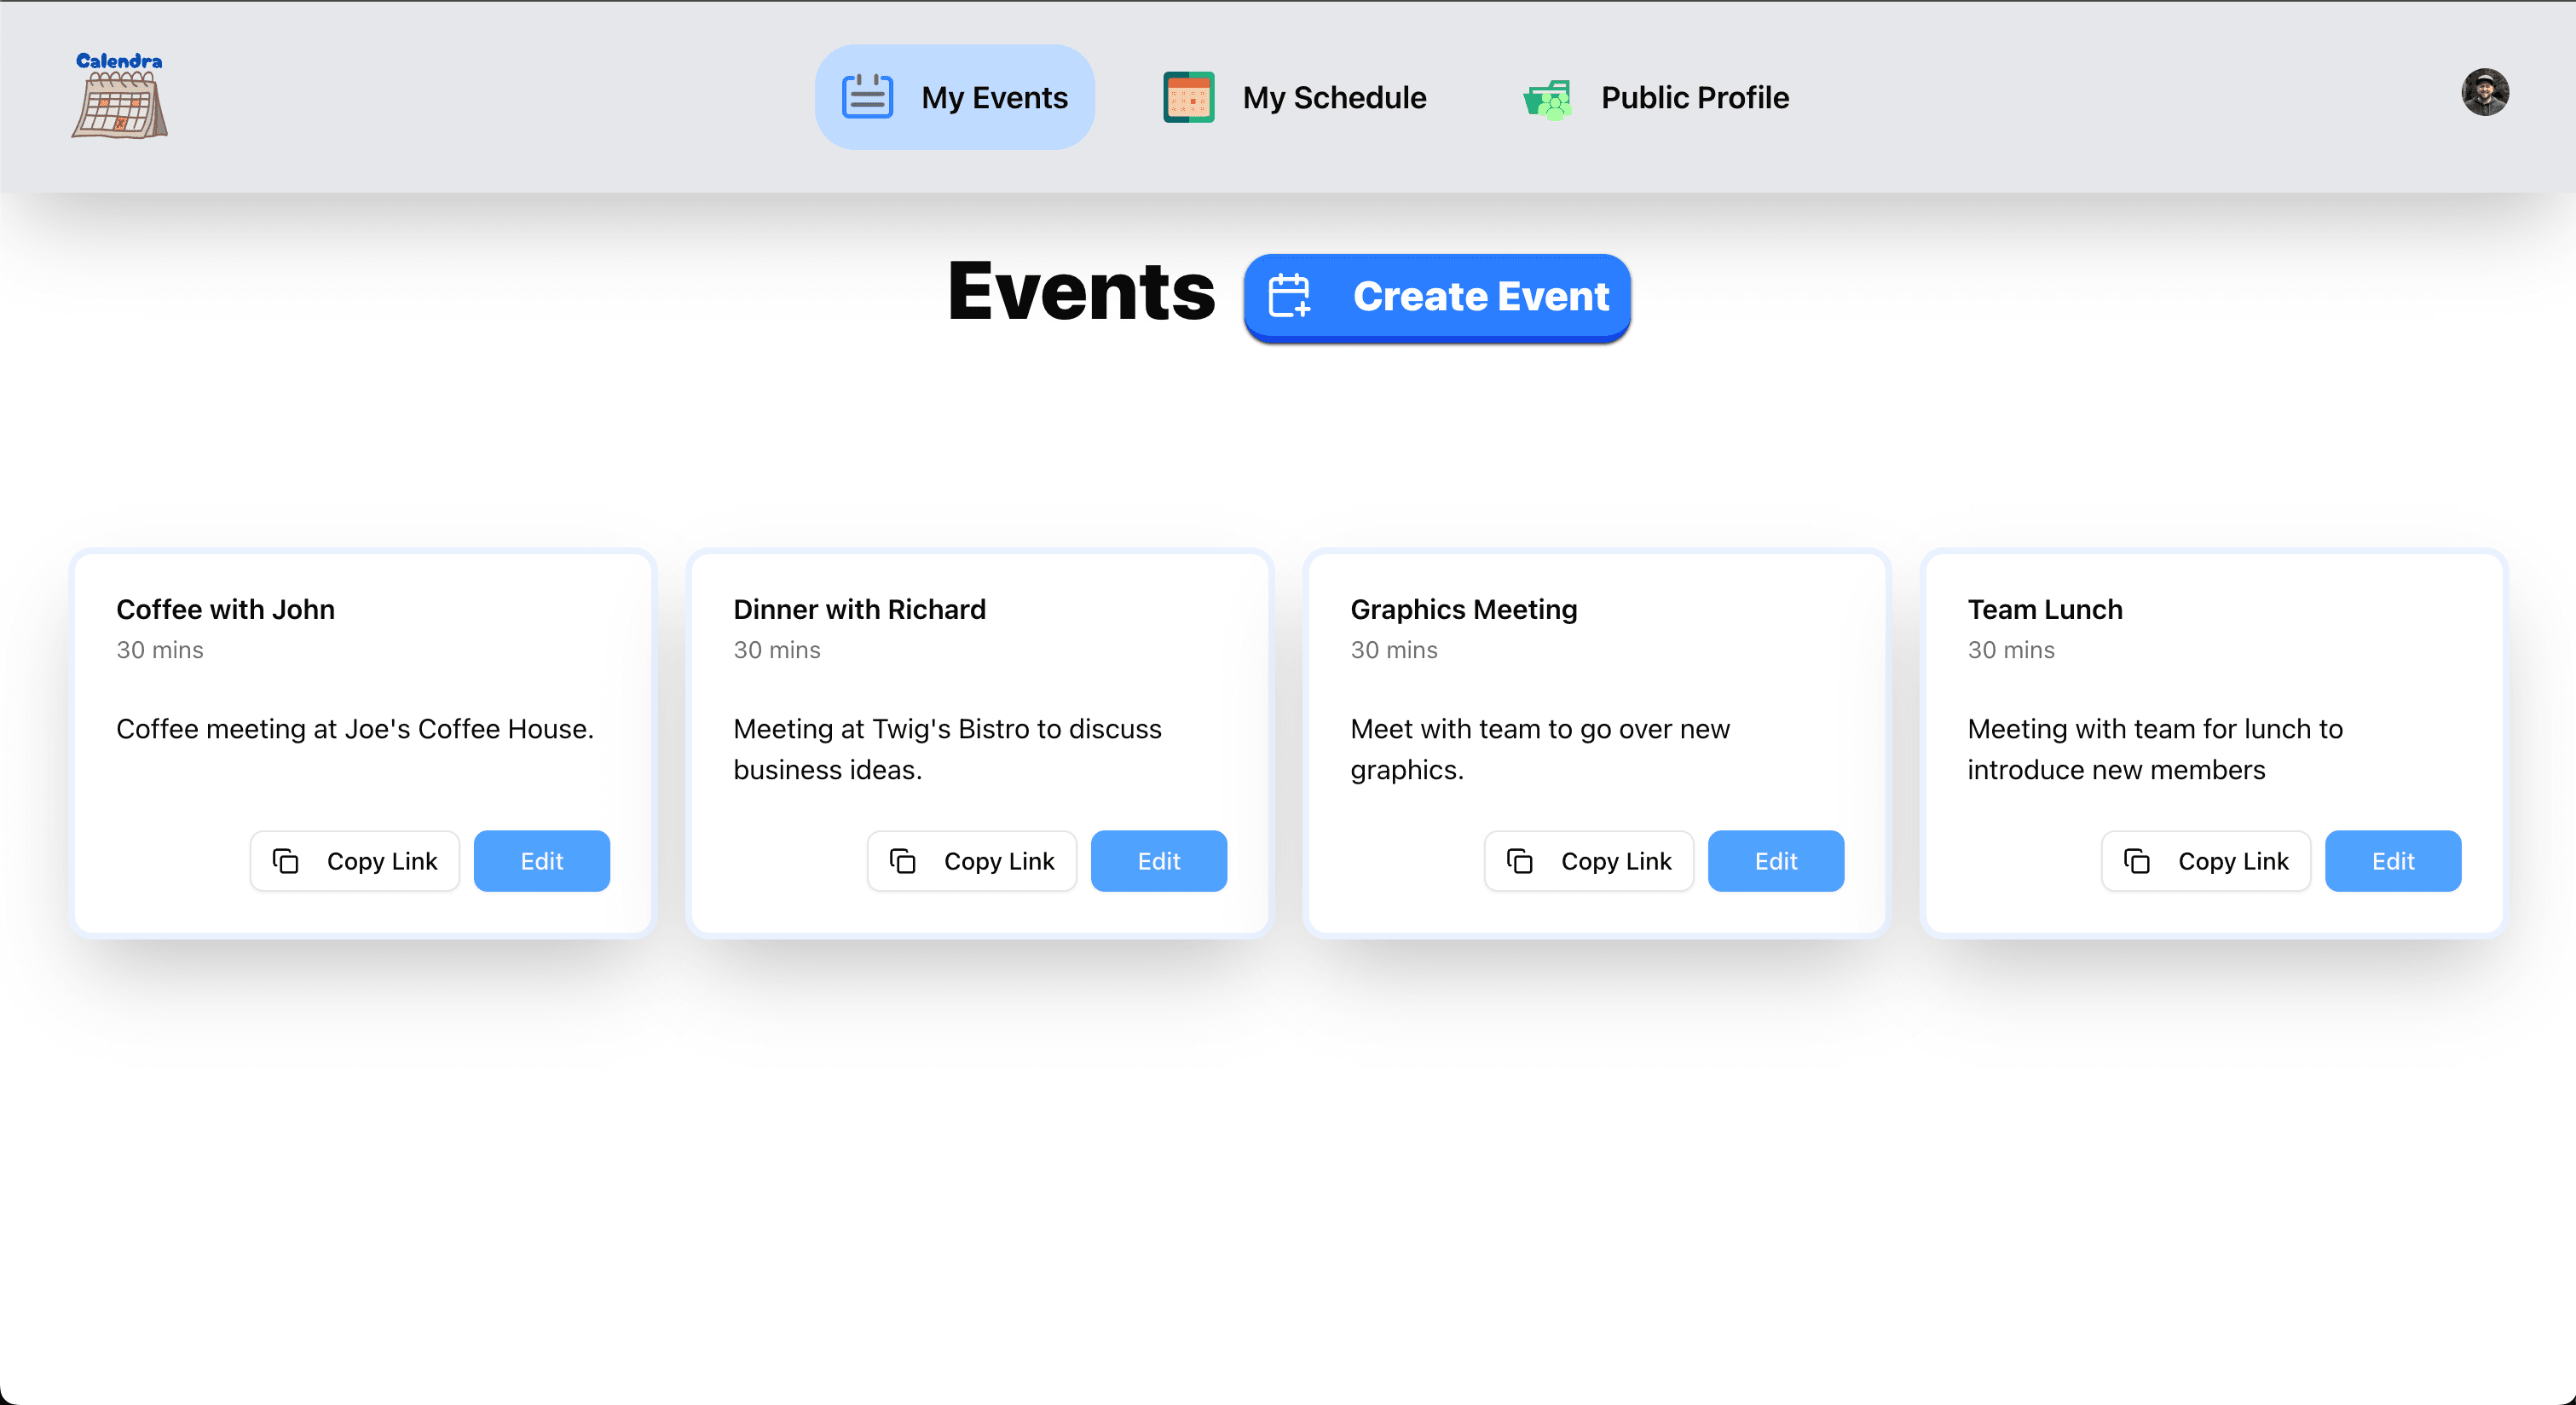The height and width of the screenshot is (1405, 2576).
Task: Copy link for Team Lunch
Action: [2206, 861]
